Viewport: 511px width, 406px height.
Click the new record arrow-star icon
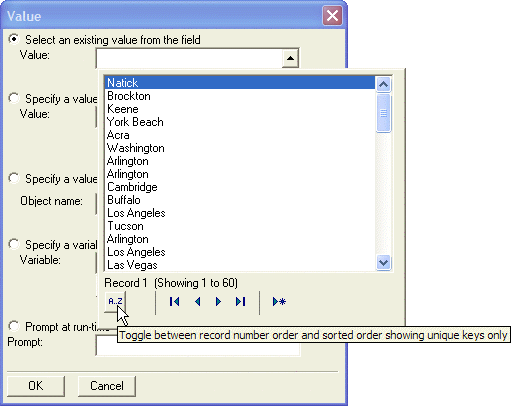279,302
